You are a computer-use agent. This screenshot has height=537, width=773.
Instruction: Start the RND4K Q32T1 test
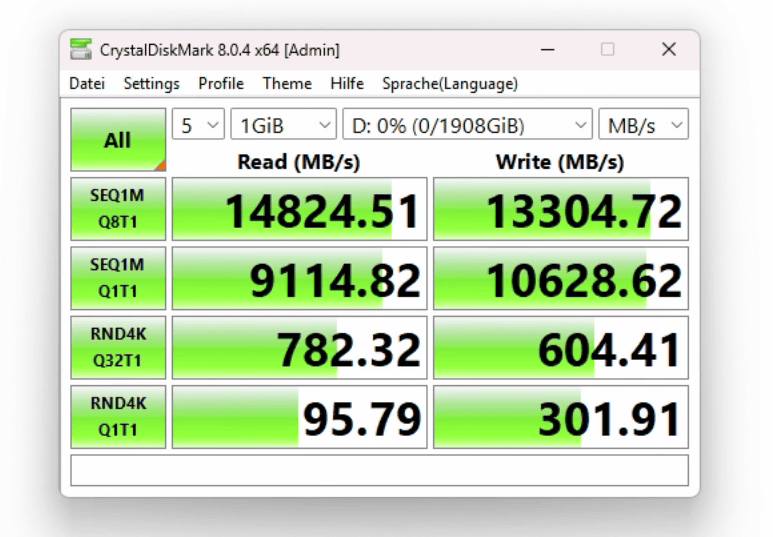point(118,348)
